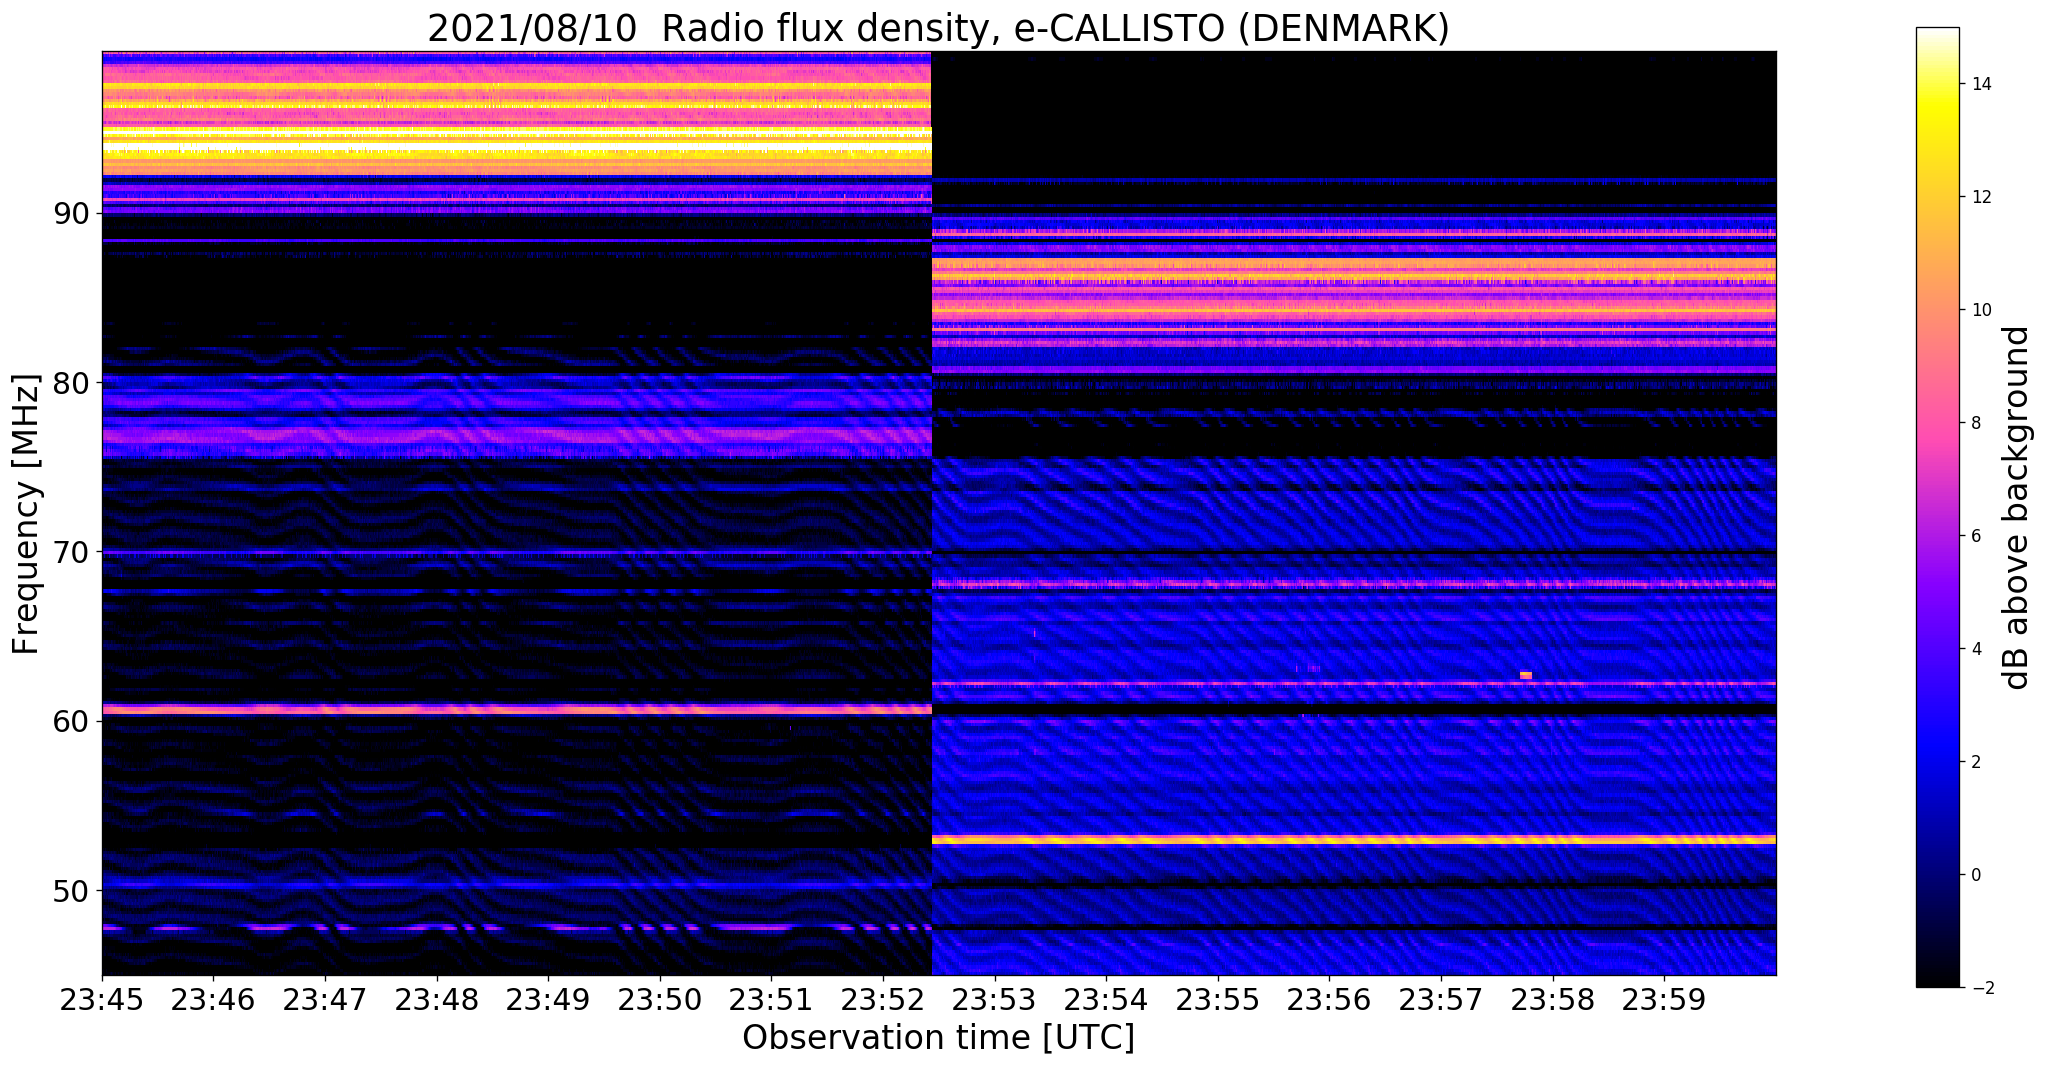Viewport: 2047px width, 1067px height.
Task: Click the small orange burst near 23:58
Action: [x=1526, y=675]
